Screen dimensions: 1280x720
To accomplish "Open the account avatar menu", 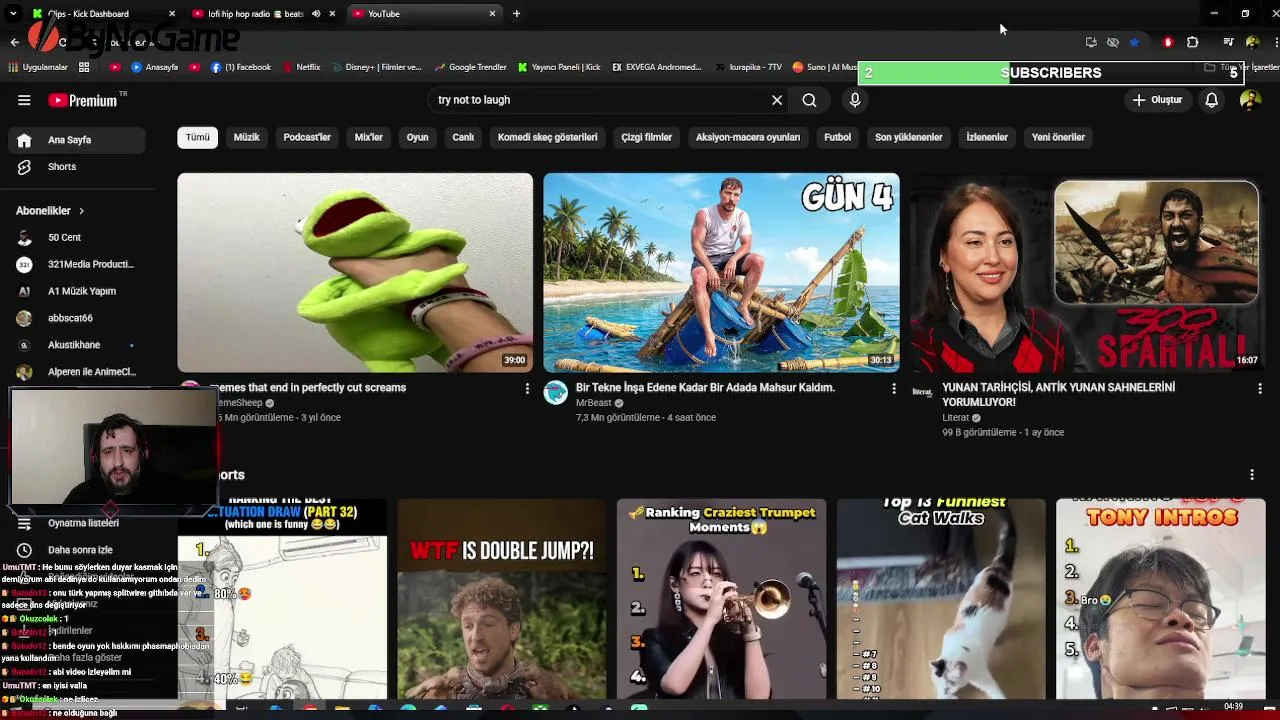I will click(x=1250, y=100).
